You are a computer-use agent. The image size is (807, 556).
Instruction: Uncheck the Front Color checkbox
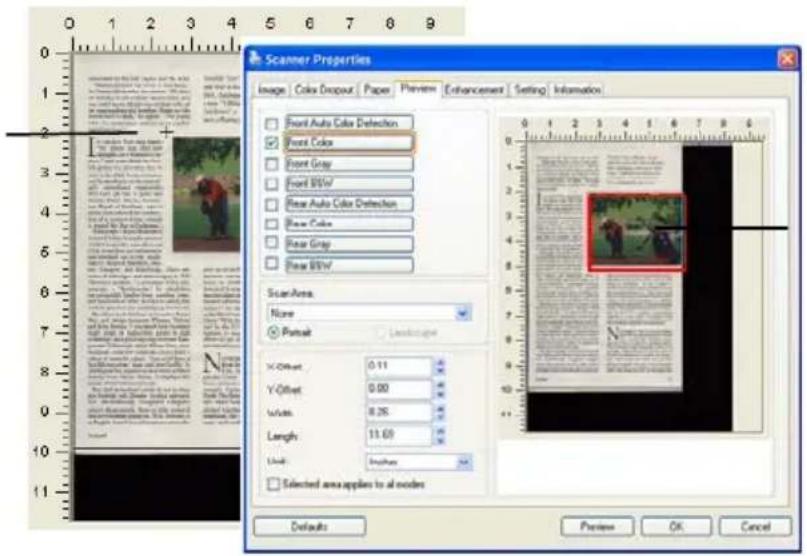[271, 143]
